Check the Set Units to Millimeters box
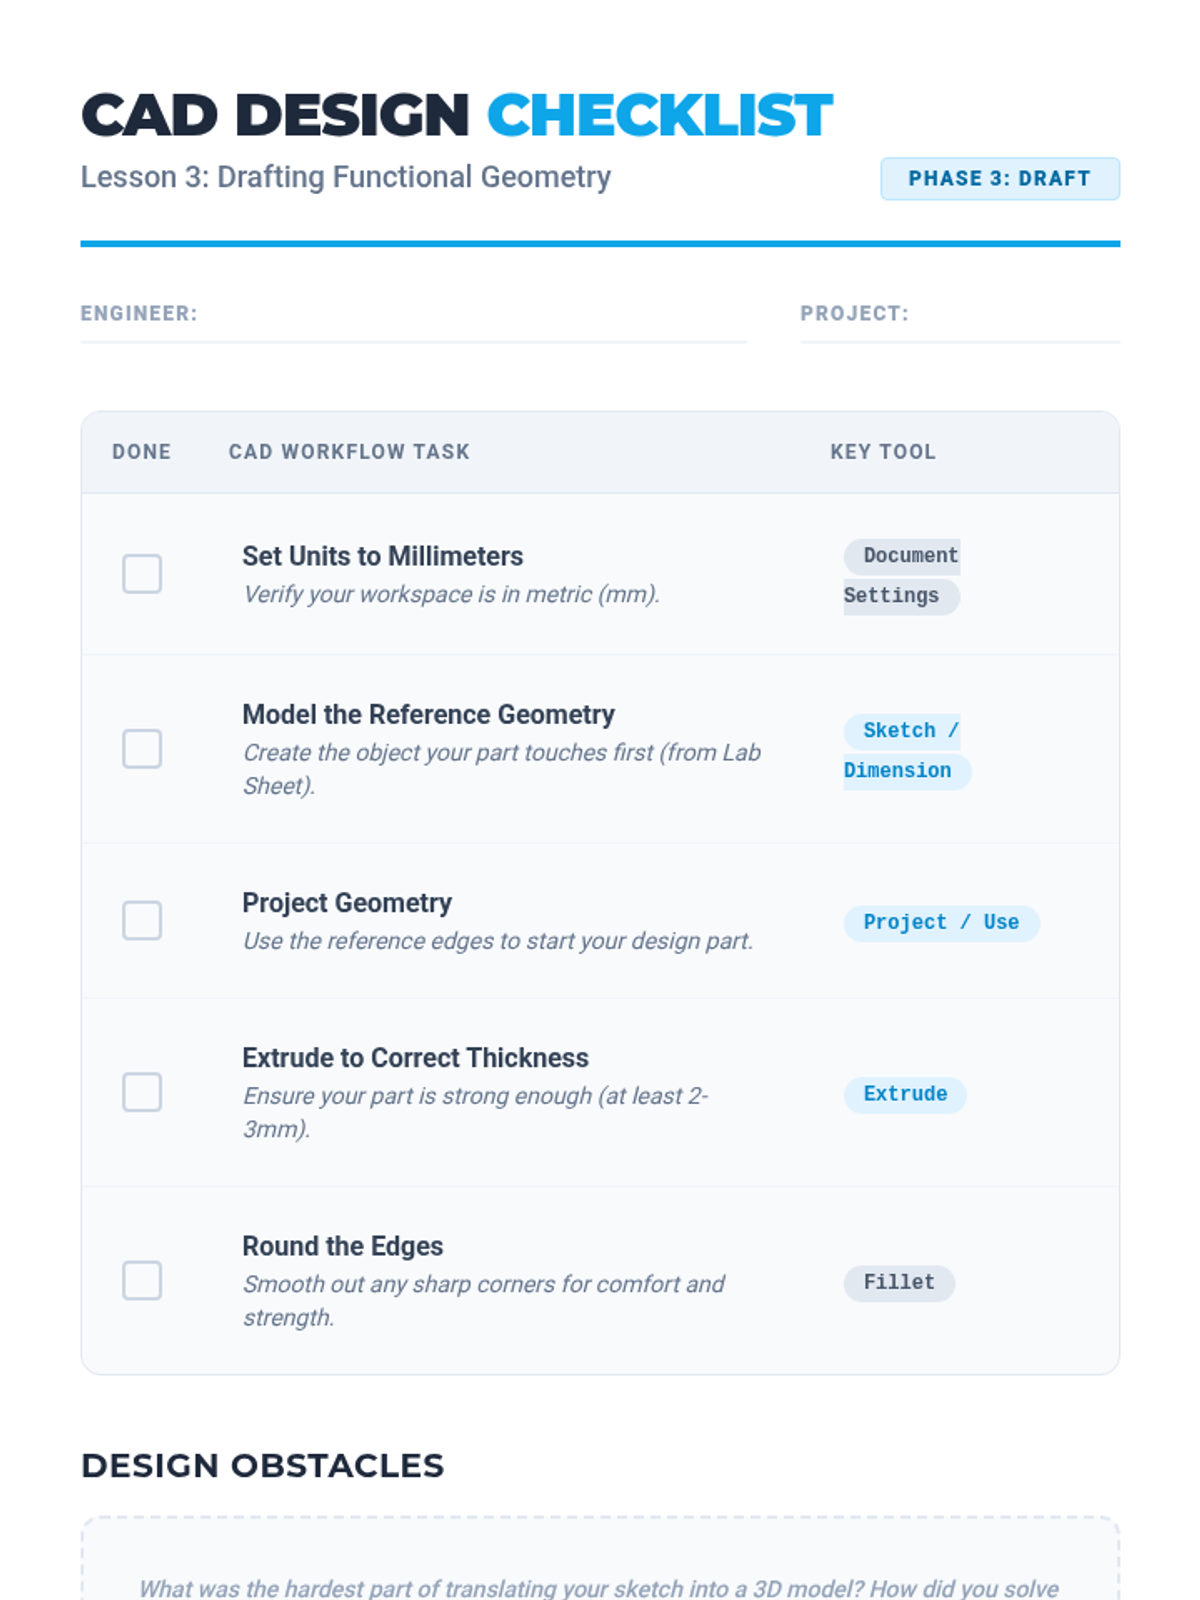The width and height of the screenshot is (1200, 1600). 142,574
